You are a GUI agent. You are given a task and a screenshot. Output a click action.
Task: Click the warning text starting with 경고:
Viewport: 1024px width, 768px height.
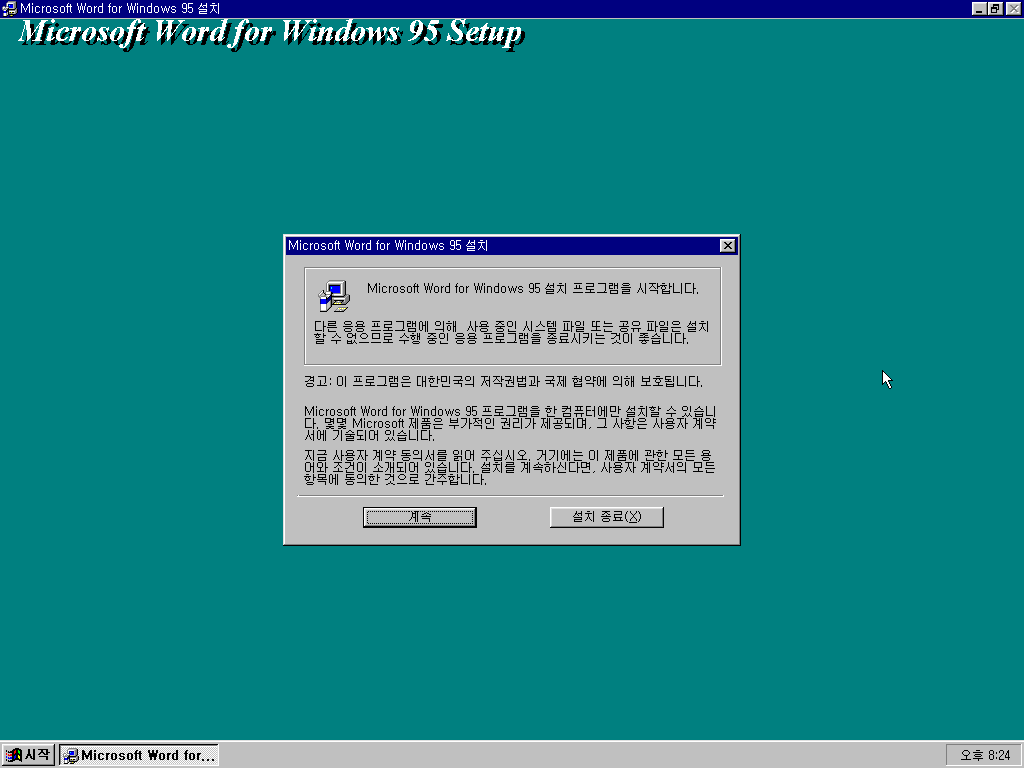[x=504, y=381]
